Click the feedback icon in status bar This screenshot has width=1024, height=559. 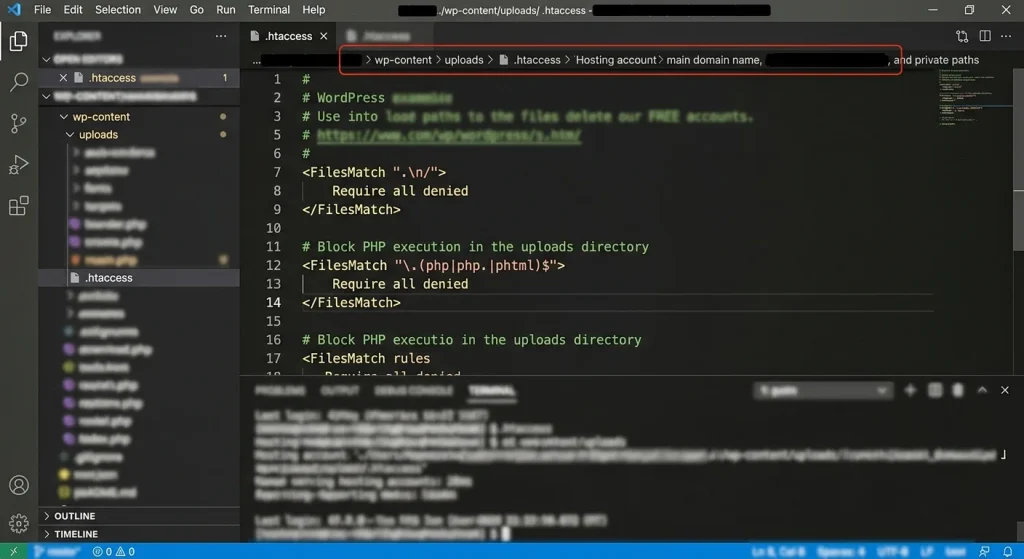coord(984,551)
